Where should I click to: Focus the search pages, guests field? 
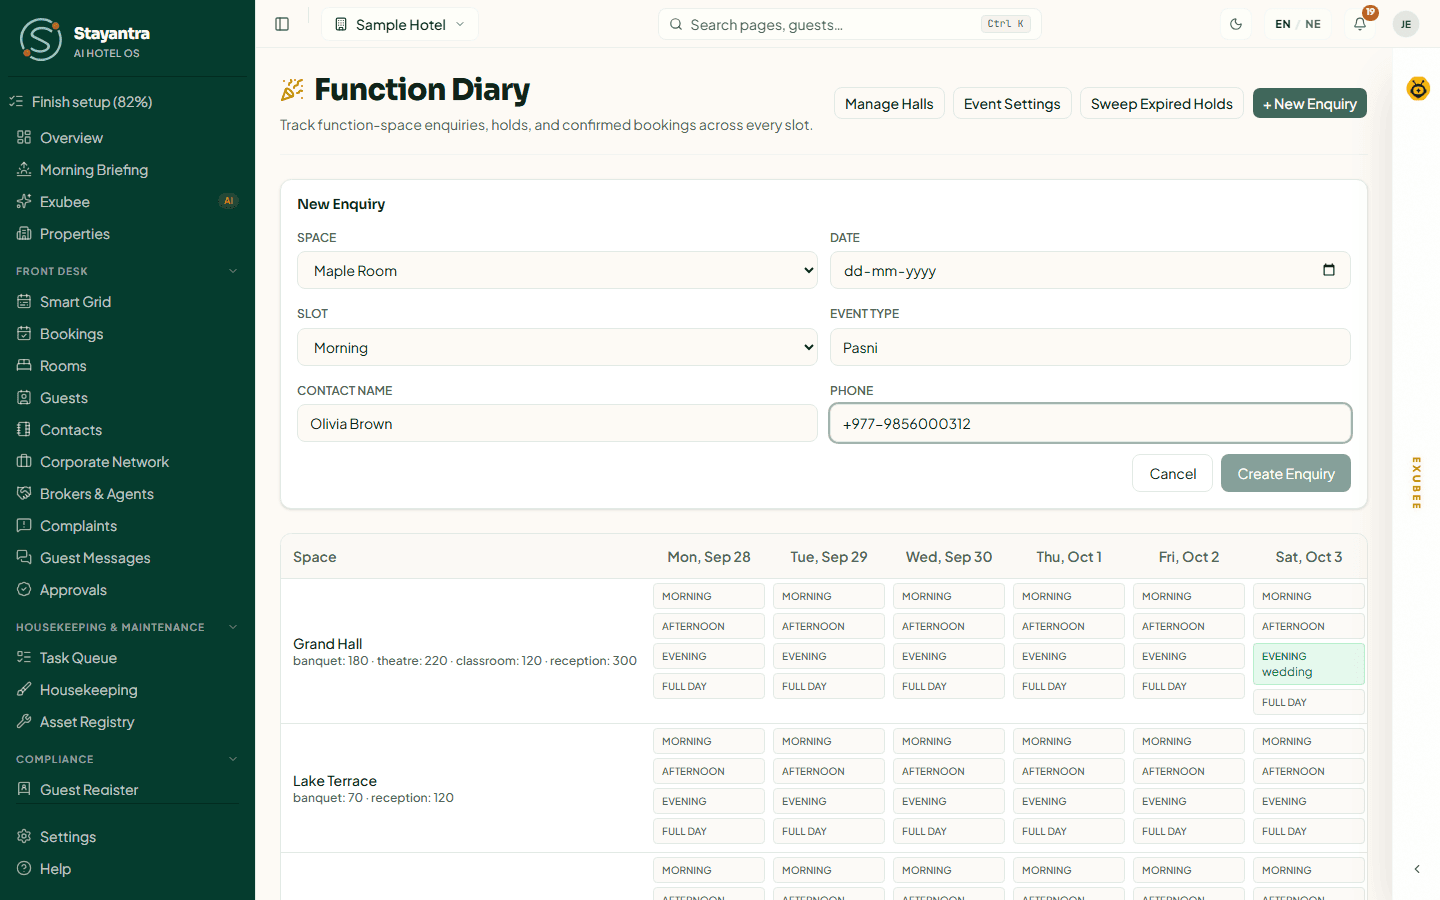[850, 24]
